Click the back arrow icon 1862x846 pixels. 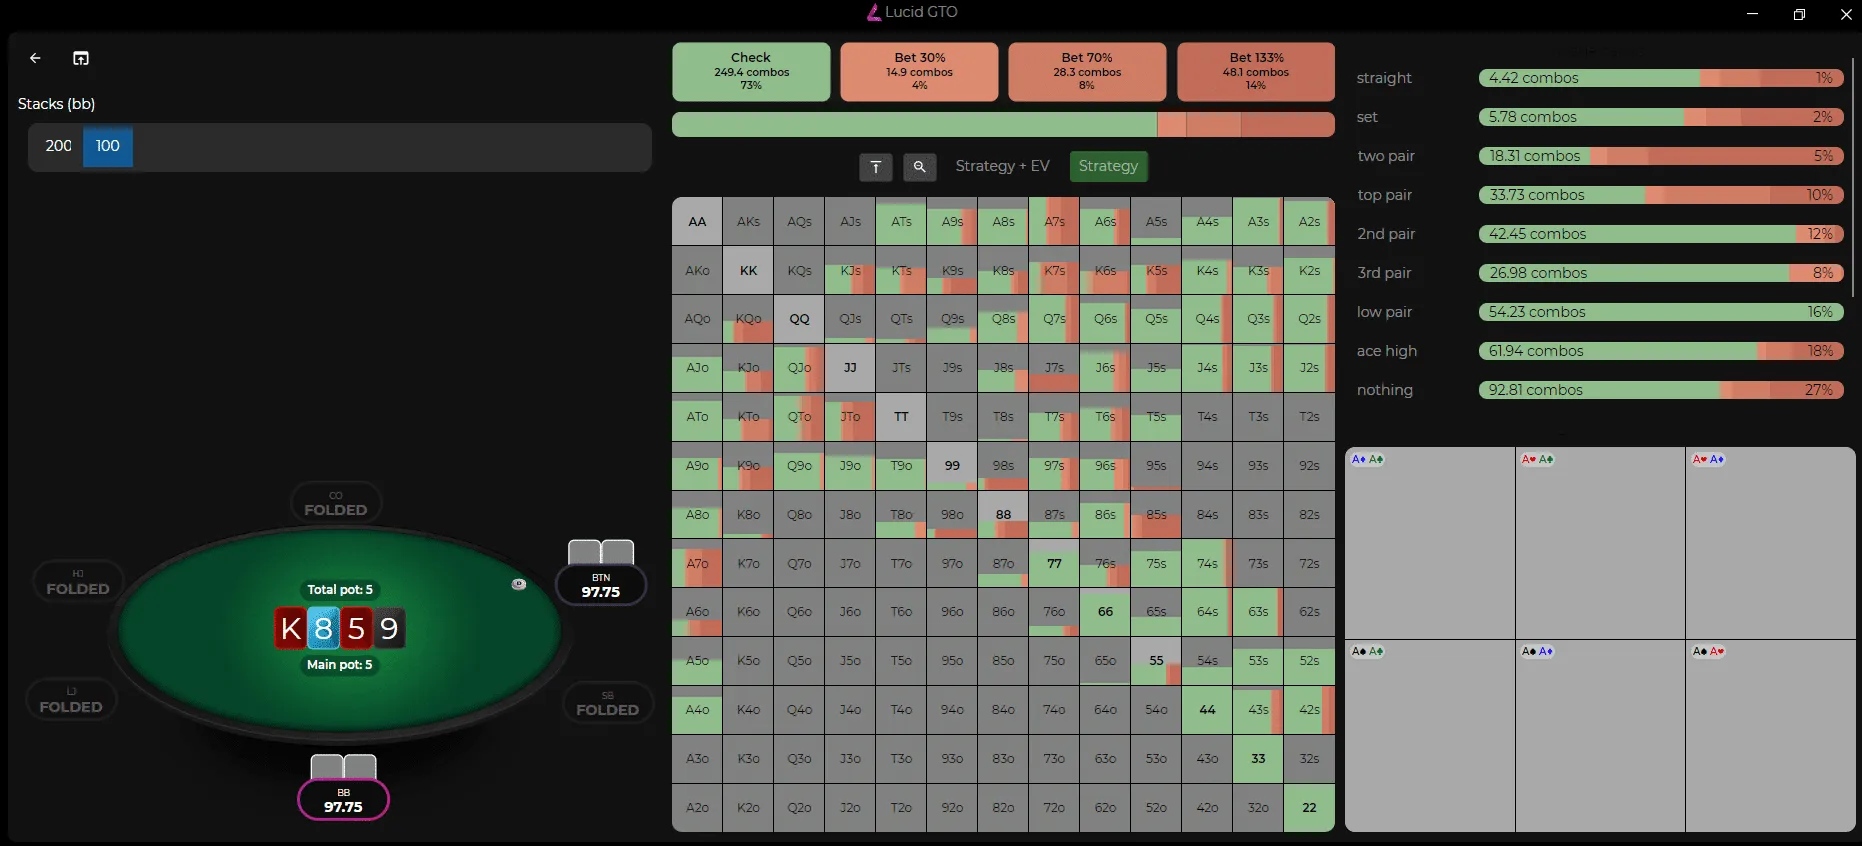pyautogui.click(x=35, y=58)
